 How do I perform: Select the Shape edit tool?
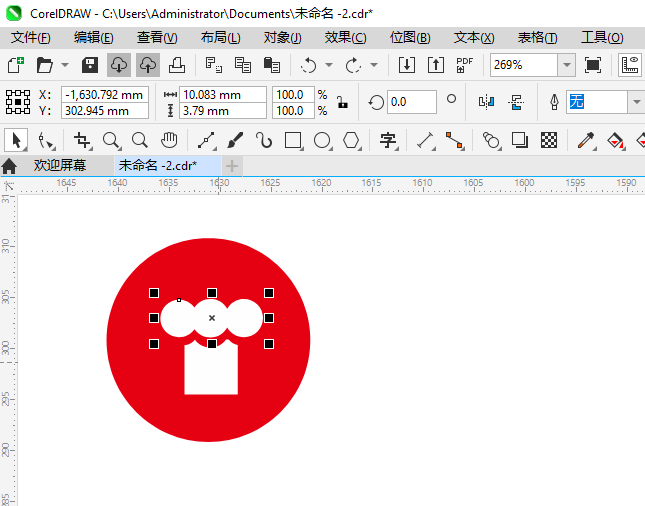click(x=45, y=141)
